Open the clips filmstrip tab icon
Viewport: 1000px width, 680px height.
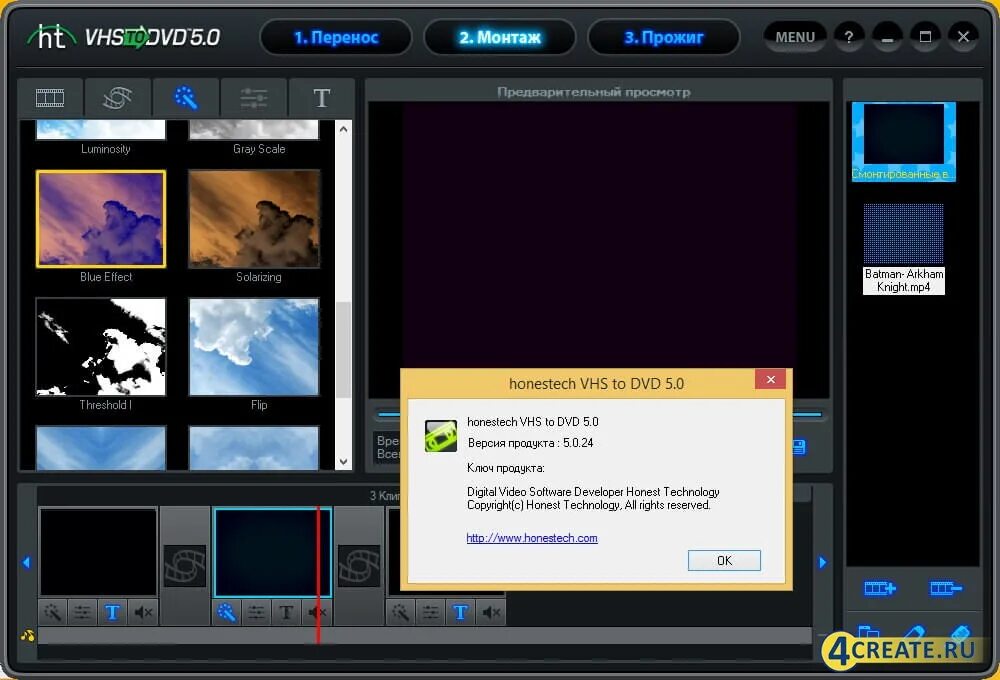[x=50, y=98]
